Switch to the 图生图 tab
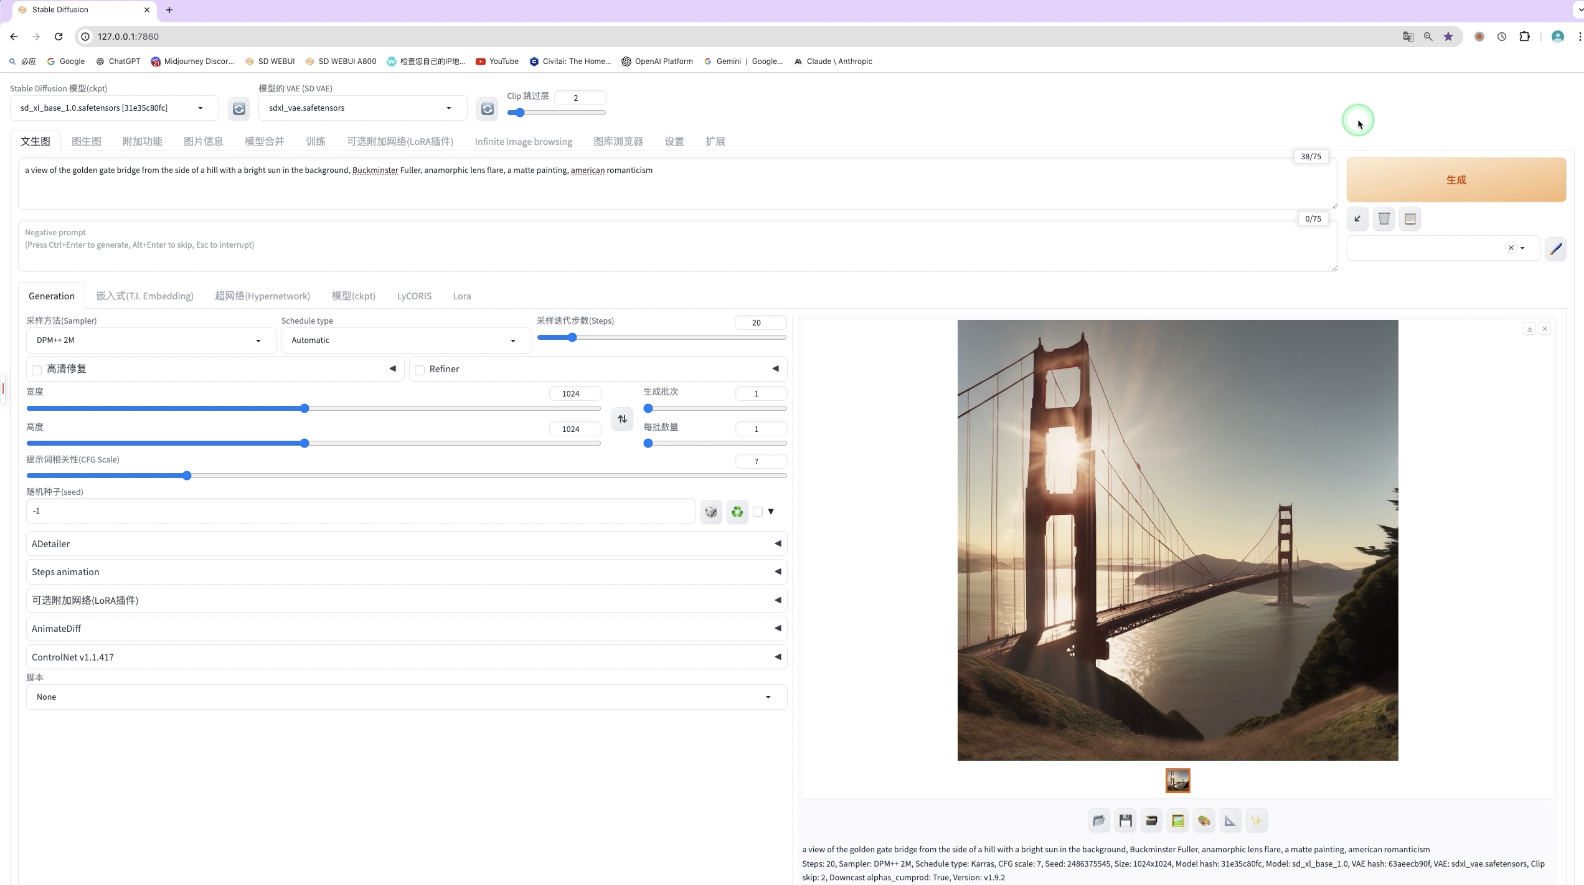 click(x=86, y=142)
